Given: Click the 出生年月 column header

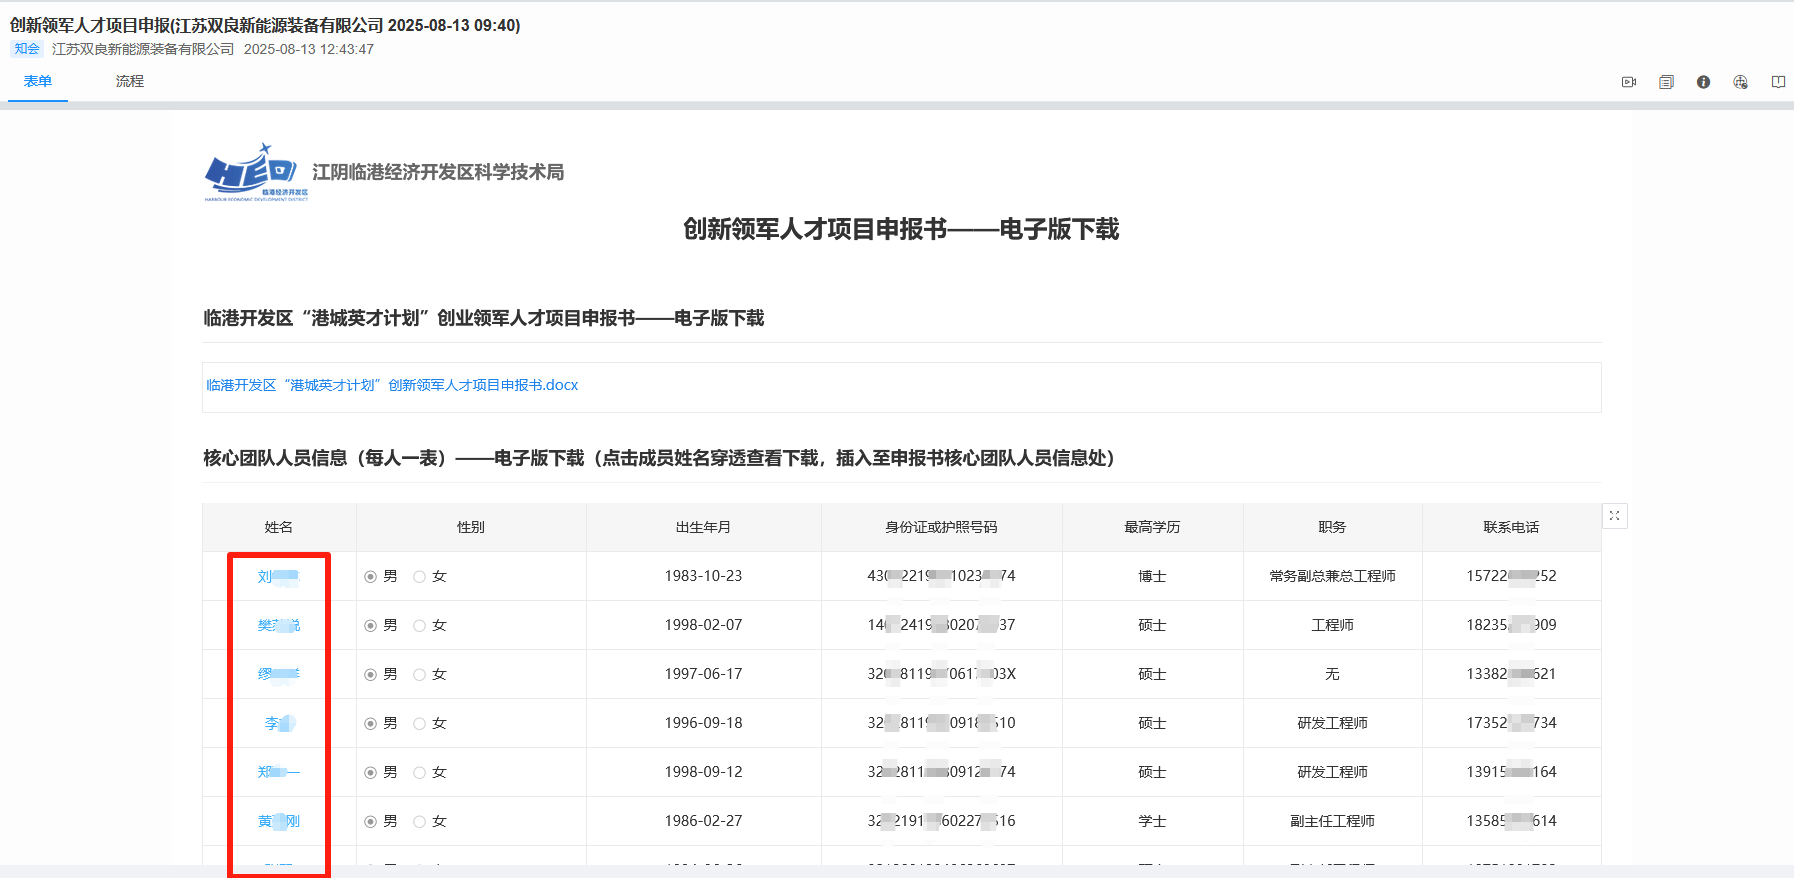Looking at the screenshot, I should pyautogui.click(x=703, y=527).
